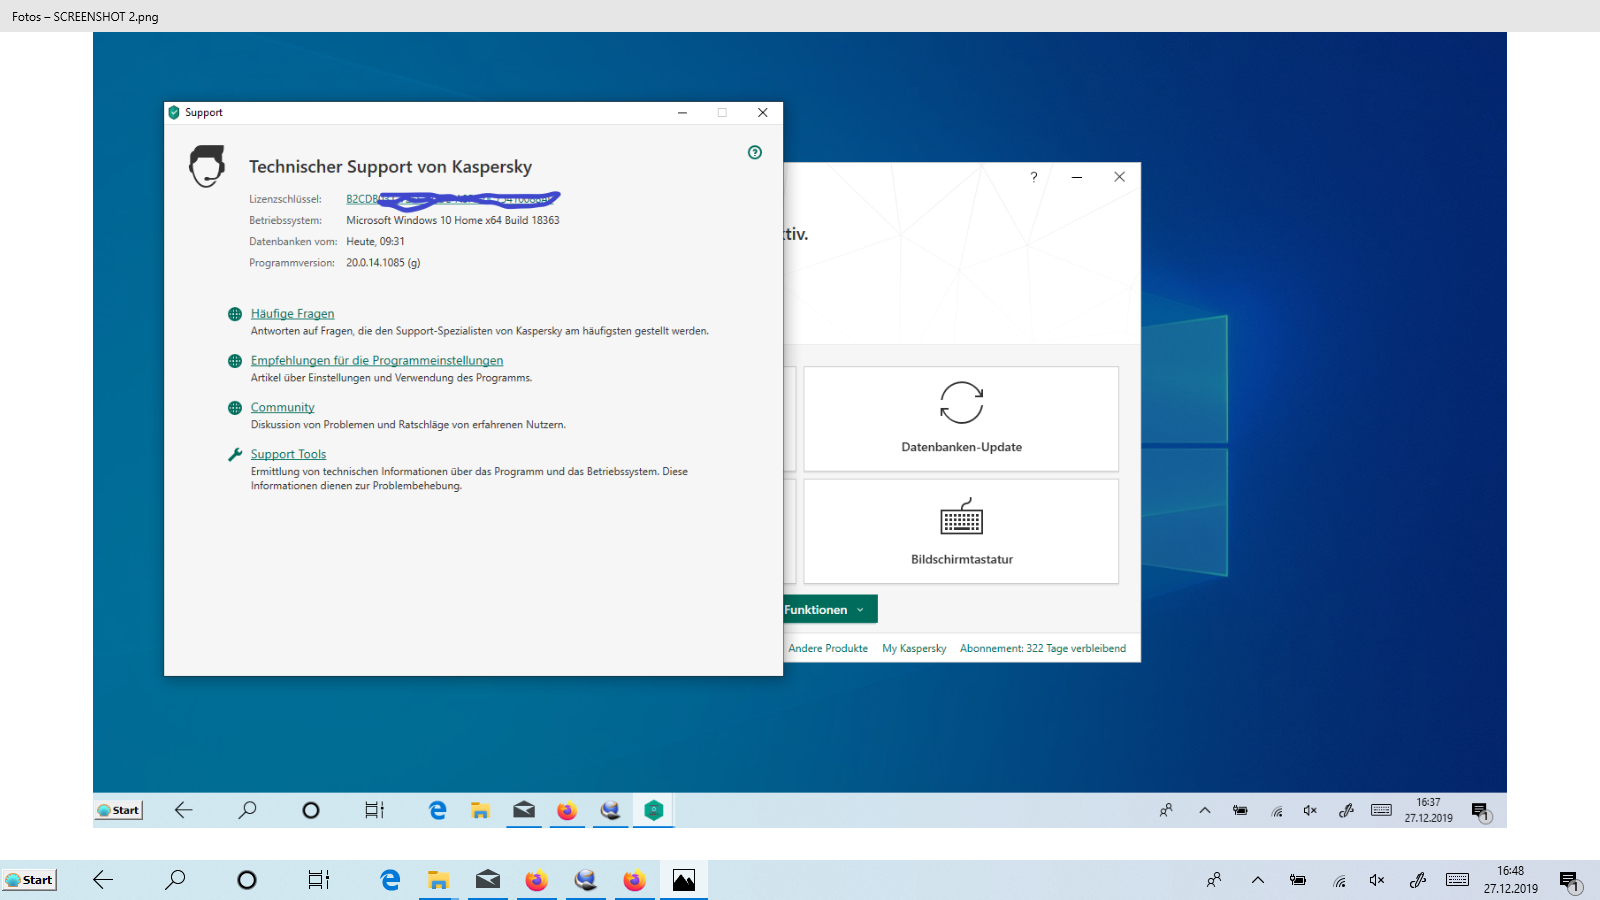Minimize the Kaspersky main window behind Support
Screen dimensions: 1600x900
[1077, 177]
